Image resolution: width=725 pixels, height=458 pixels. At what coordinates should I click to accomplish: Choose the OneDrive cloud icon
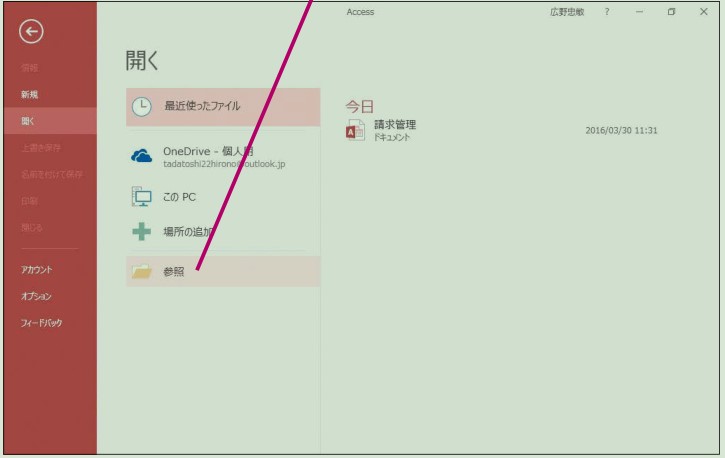pos(141,156)
